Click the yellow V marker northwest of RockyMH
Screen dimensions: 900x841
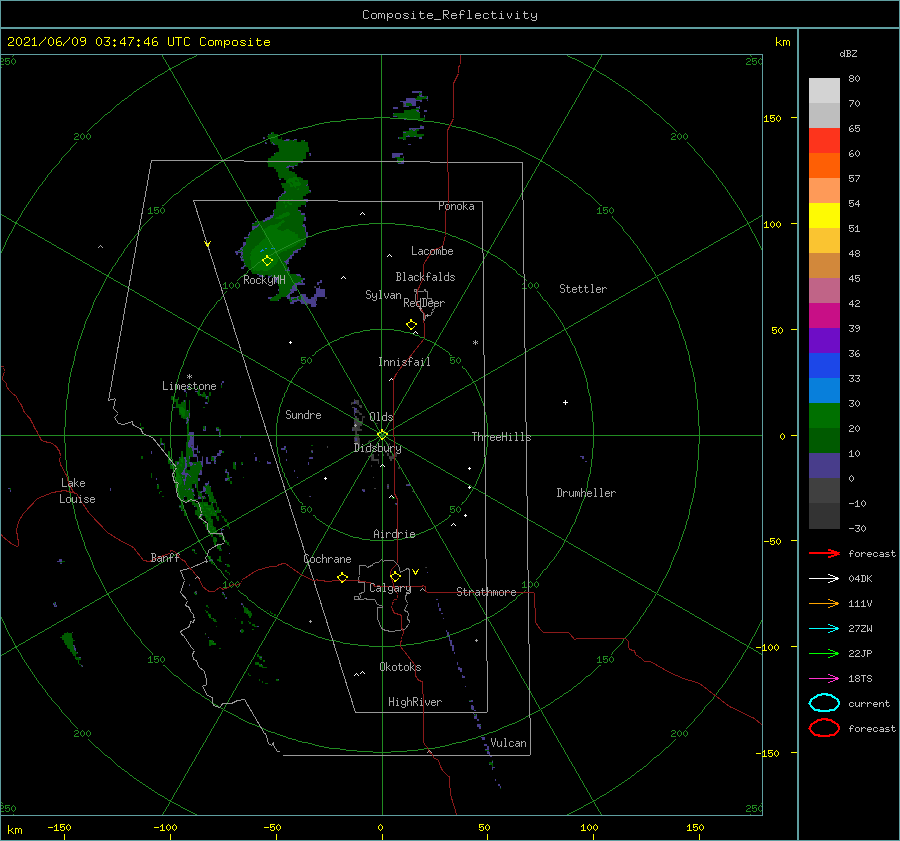207,244
